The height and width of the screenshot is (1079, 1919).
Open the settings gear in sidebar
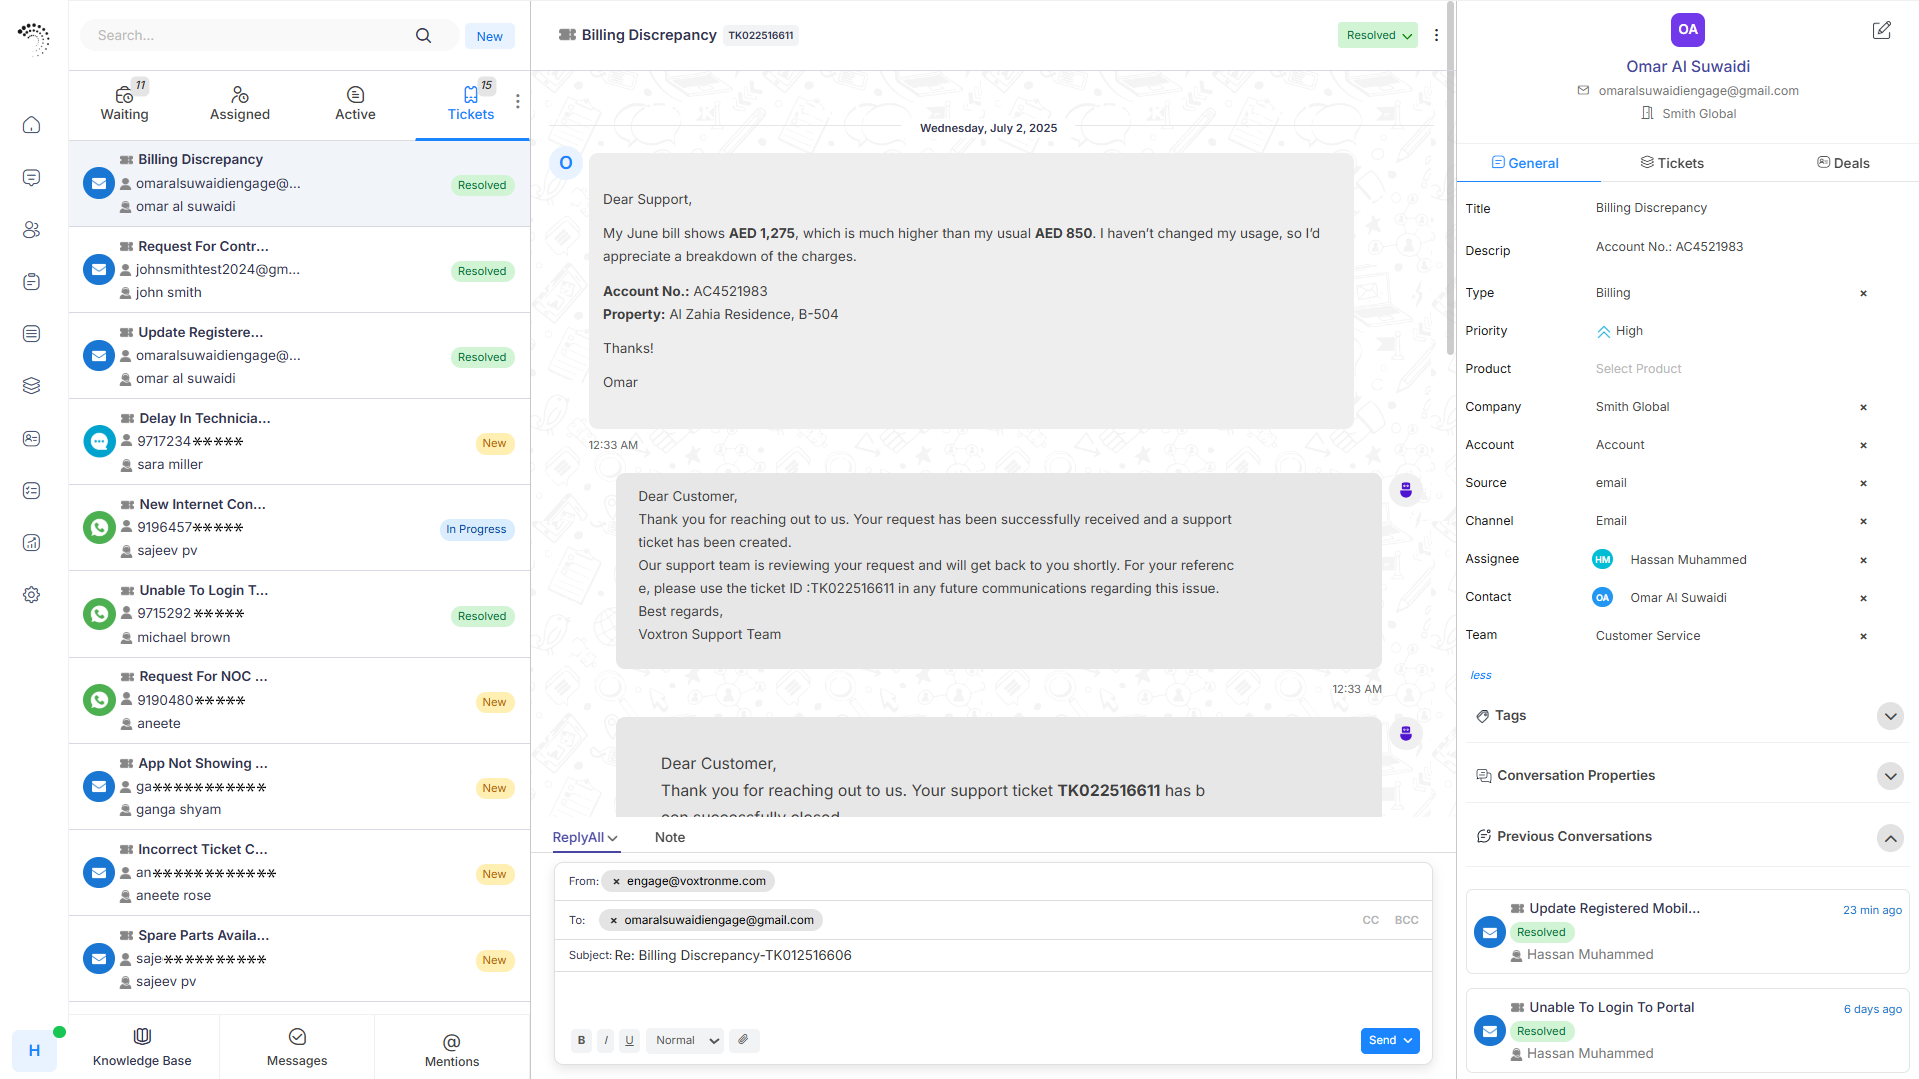pyautogui.click(x=32, y=595)
